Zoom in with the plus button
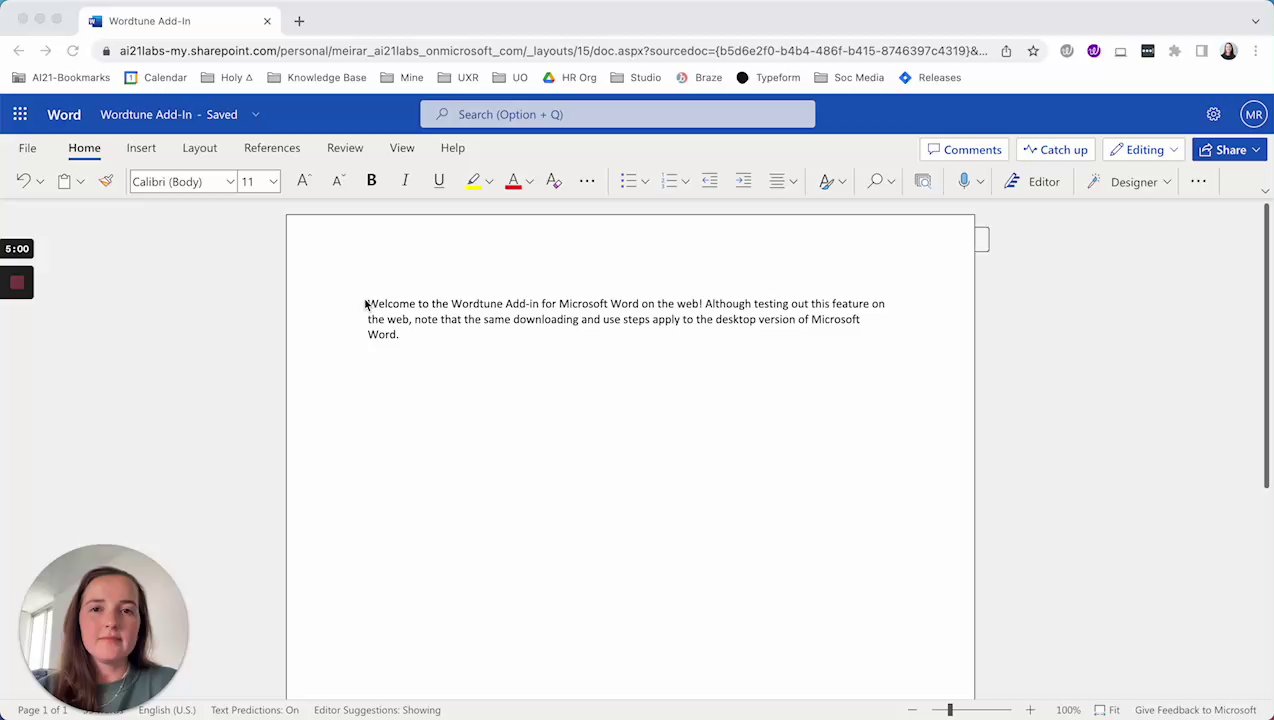 tap(1030, 710)
